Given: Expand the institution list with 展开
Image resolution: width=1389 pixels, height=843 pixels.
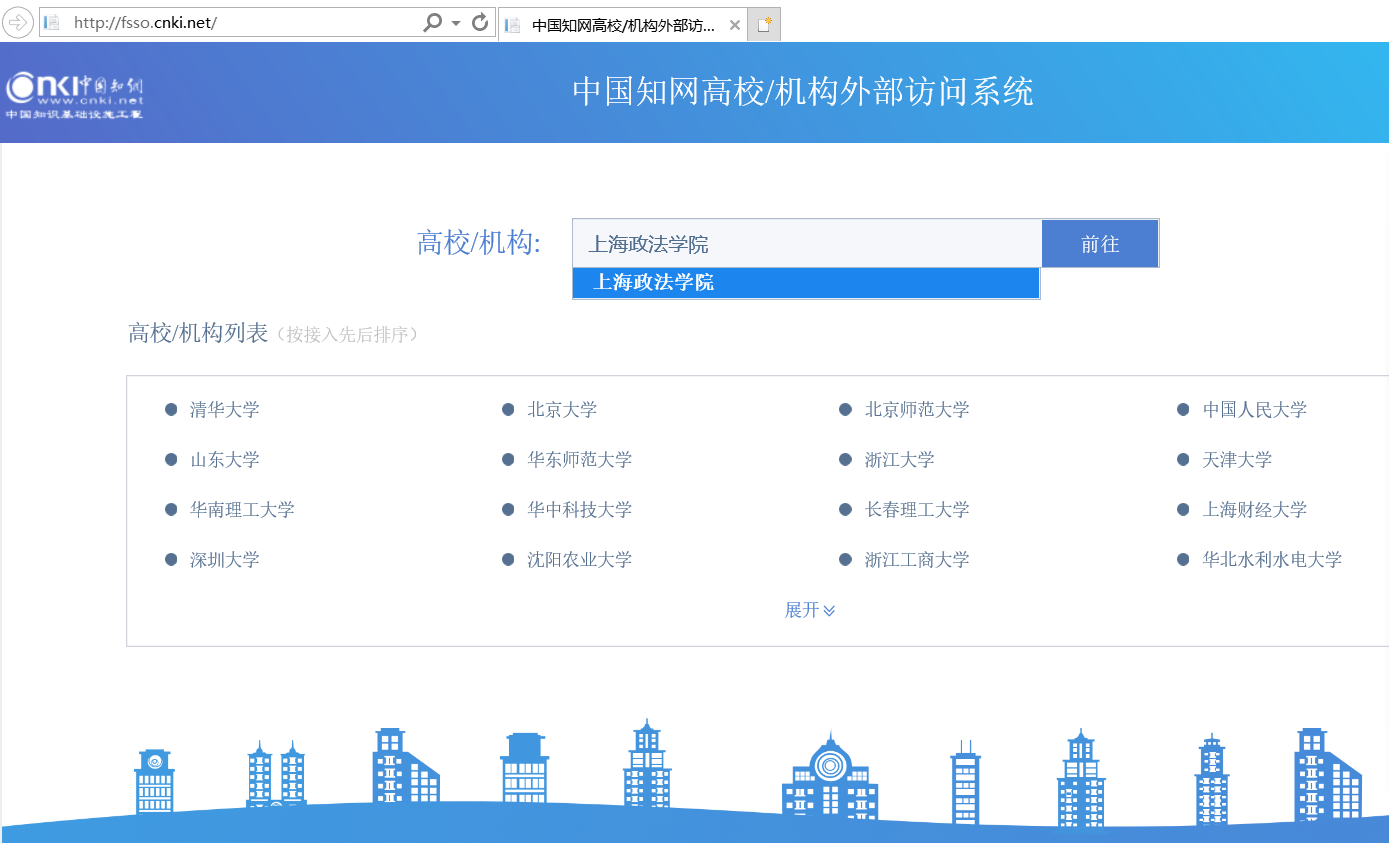Looking at the screenshot, I should (x=809, y=610).
